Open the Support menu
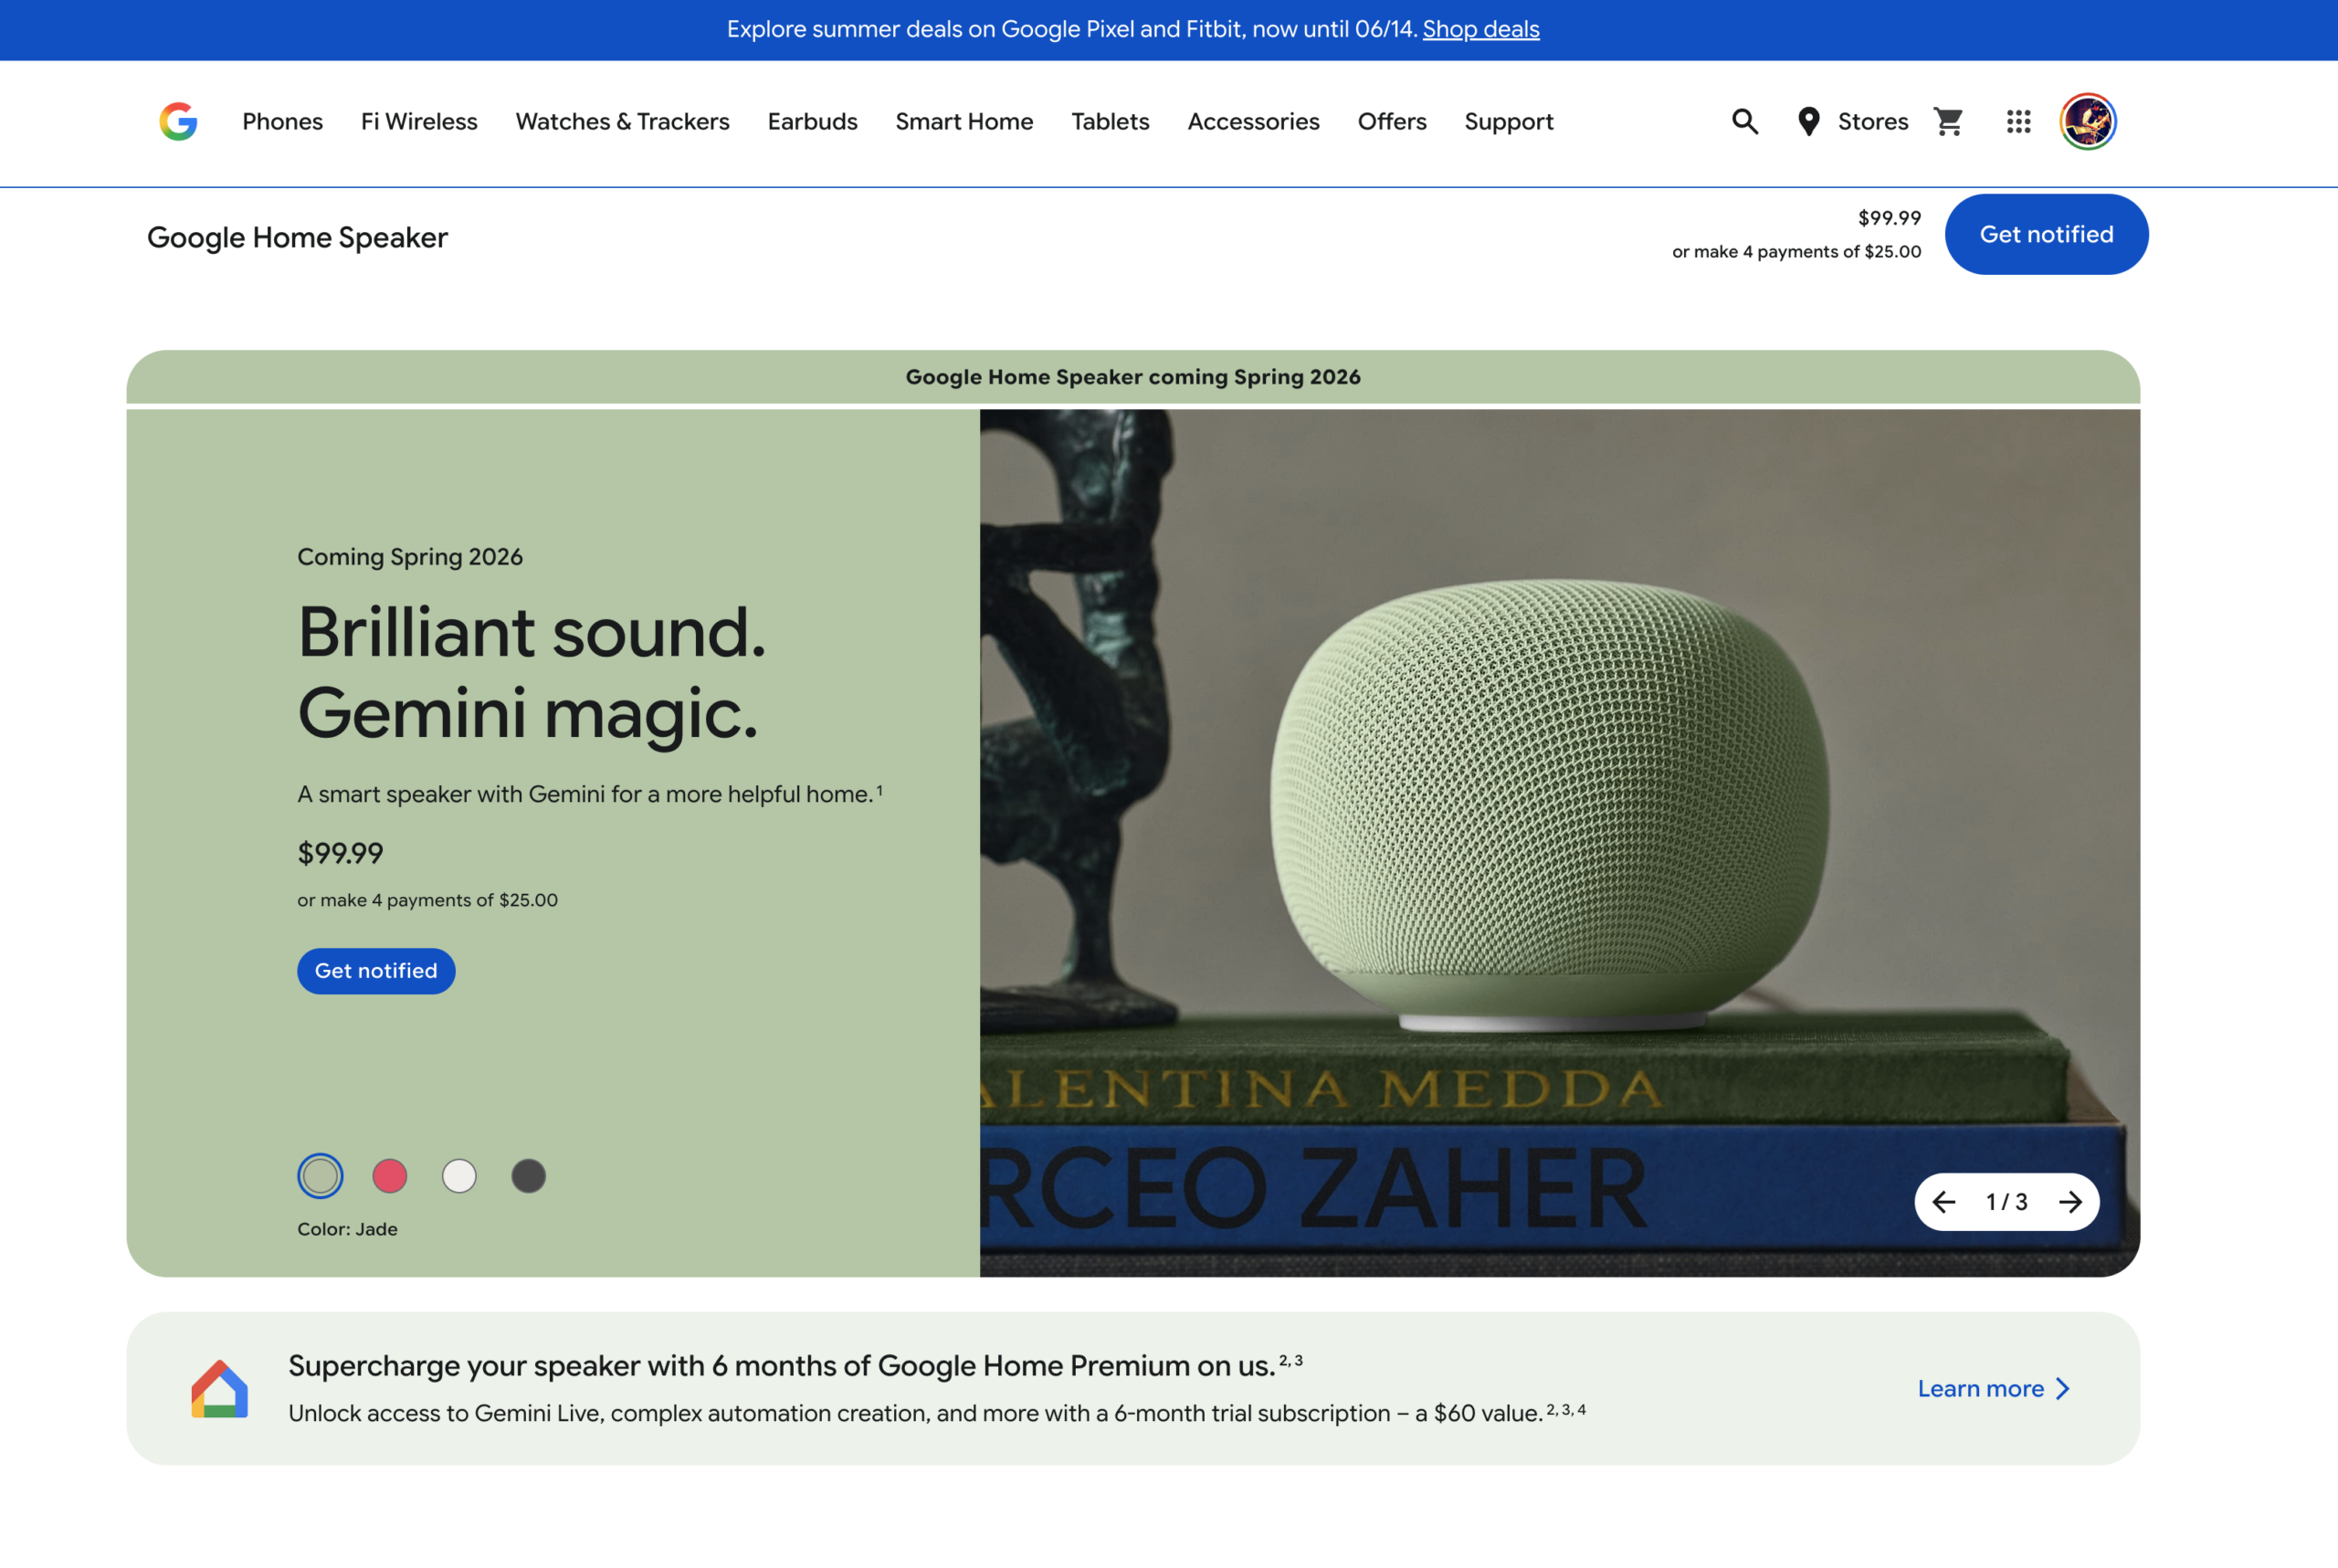This screenshot has width=2338, height=1568. [x=1509, y=121]
